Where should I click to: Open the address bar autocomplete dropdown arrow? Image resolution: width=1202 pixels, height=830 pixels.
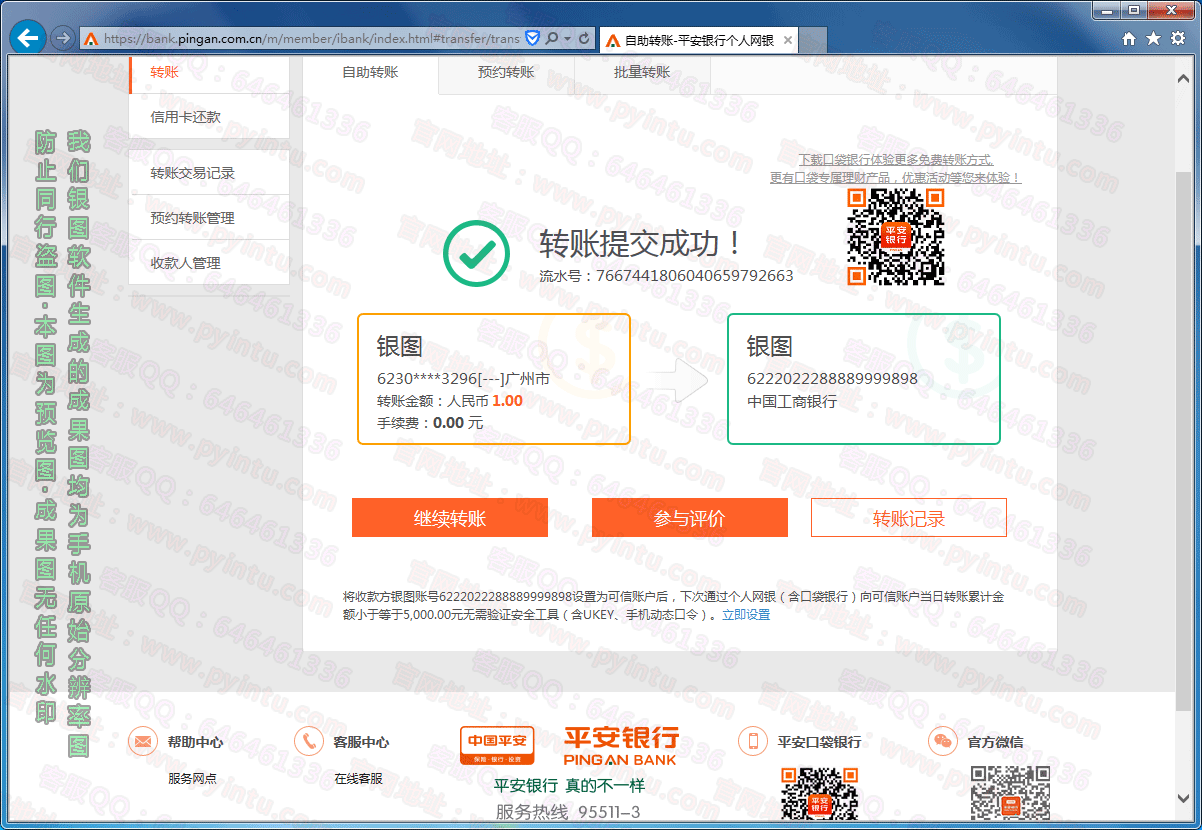(x=567, y=39)
